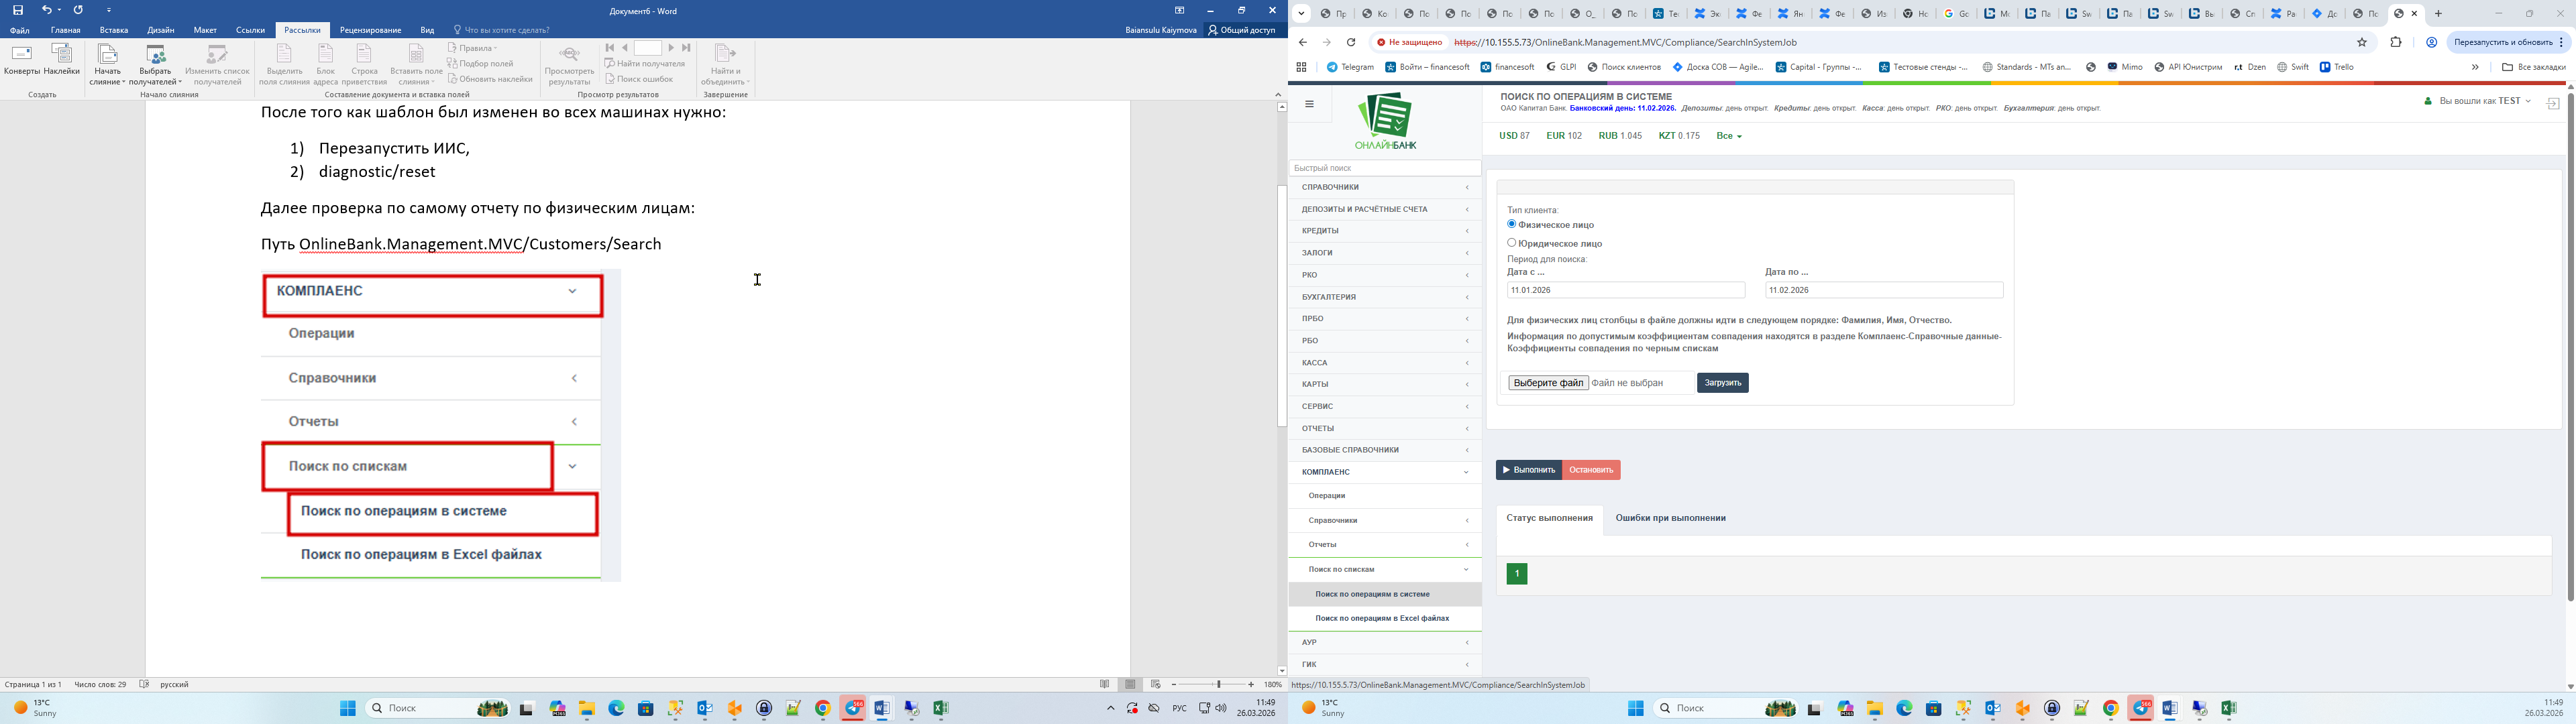The width and height of the screenshot is (2576, 724).
Task: Open the Ошибки при выполнении tab
Action: point(1670,518)
